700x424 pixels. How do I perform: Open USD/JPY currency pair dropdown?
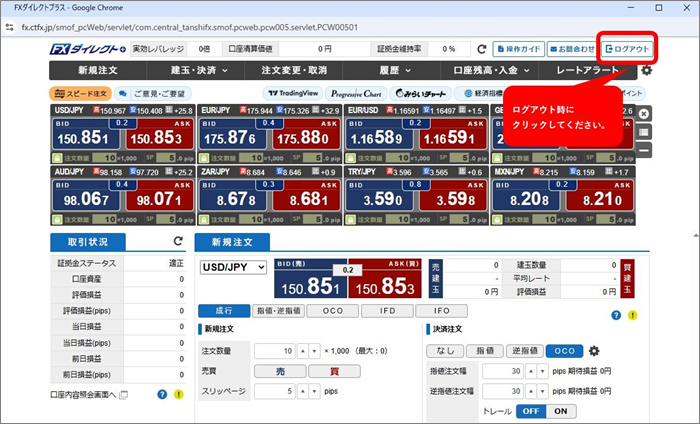coord(233,267)
